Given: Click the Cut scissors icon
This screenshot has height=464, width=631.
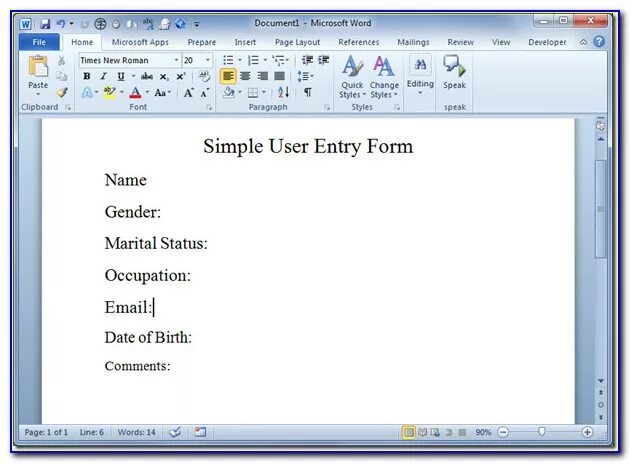Looking at the screenshot, I should coord(61,60).
